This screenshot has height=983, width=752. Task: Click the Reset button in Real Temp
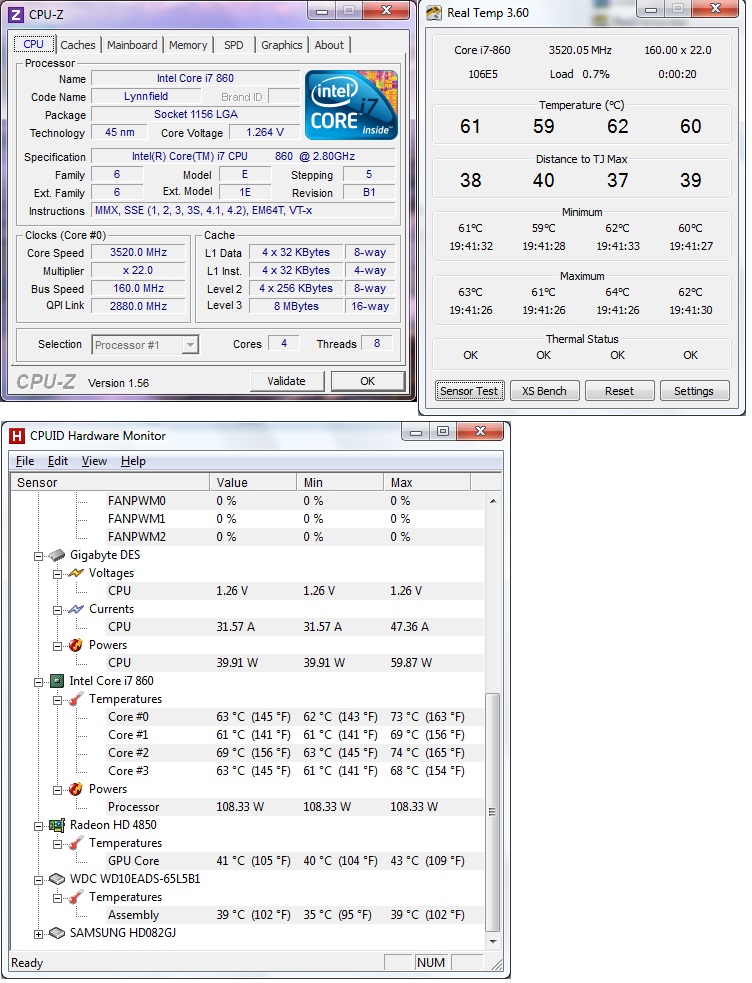pos(619,391)
